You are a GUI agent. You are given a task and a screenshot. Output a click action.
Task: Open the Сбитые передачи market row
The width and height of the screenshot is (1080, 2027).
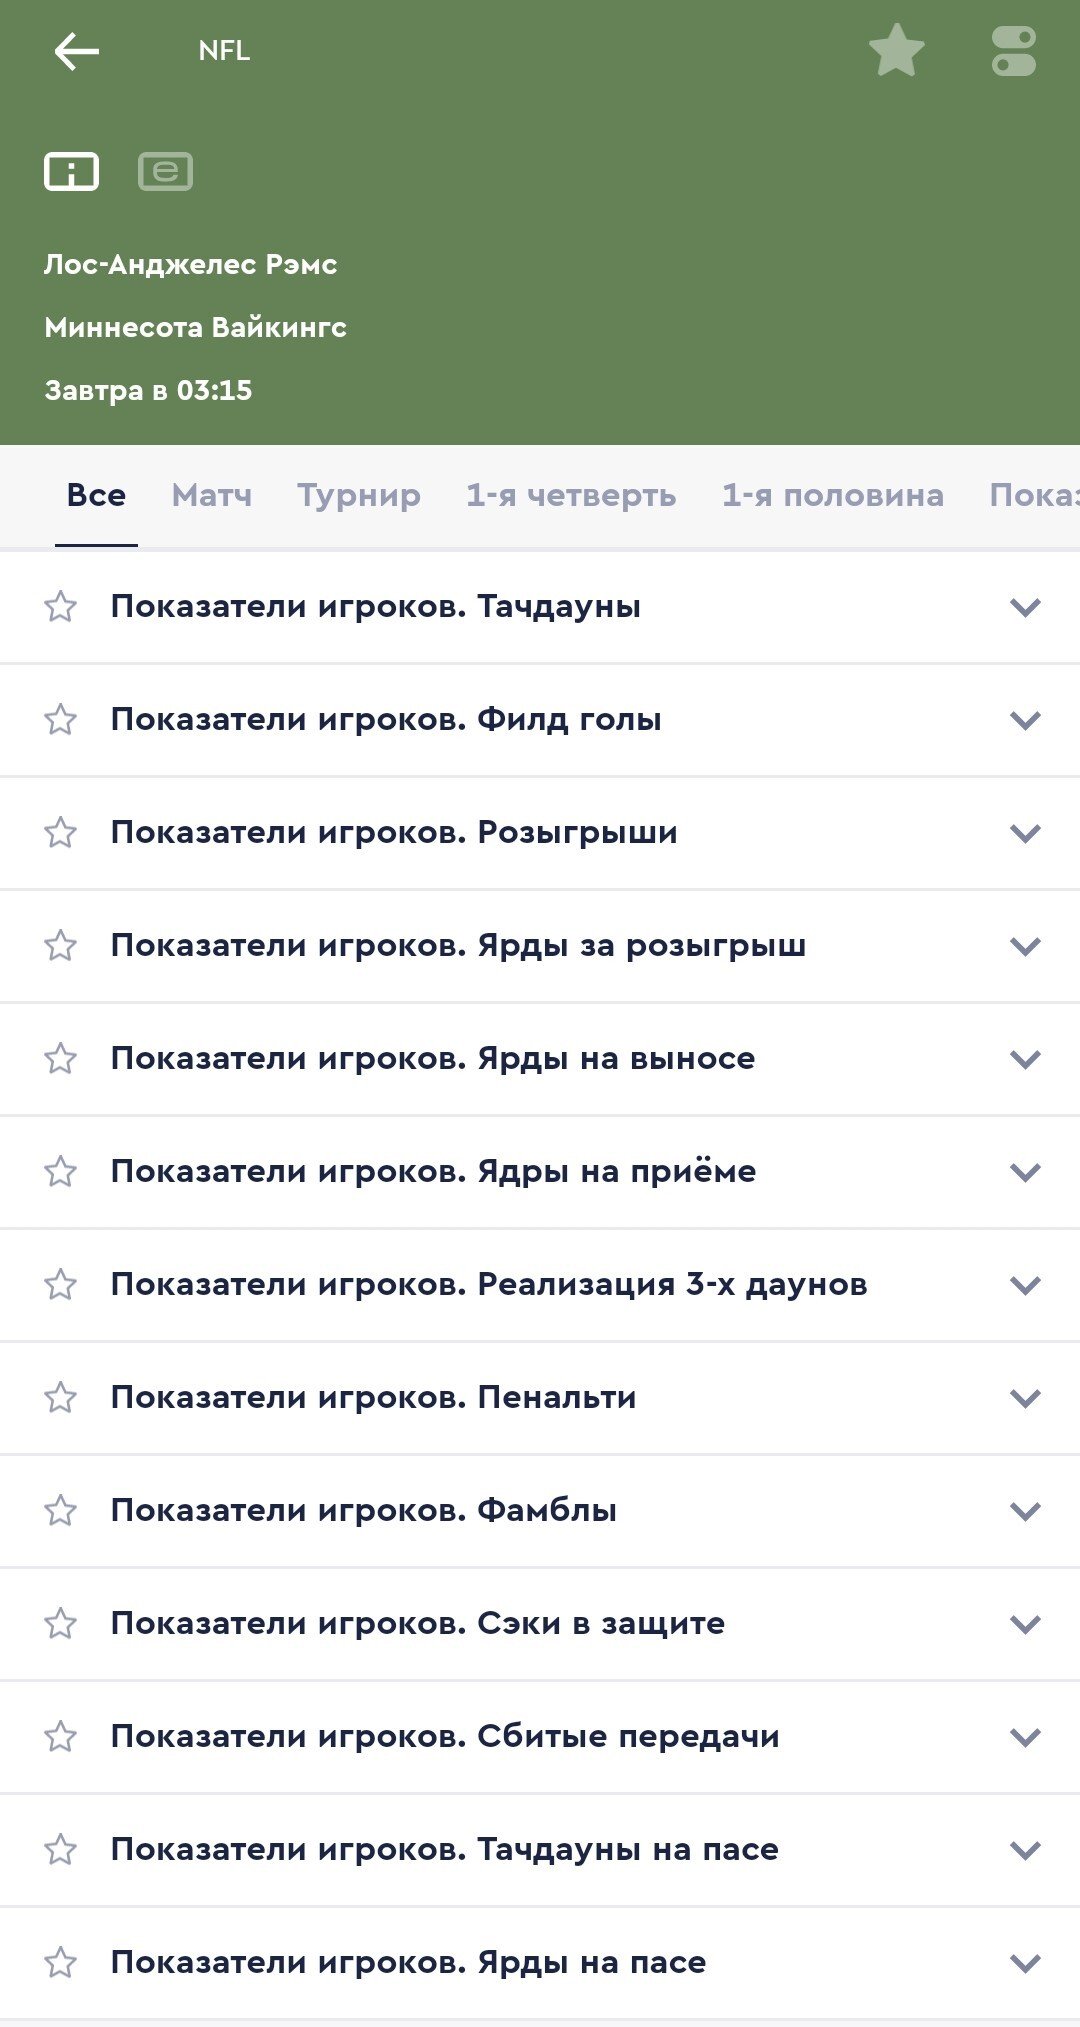pyautogui.click(x=445, y=1737)
